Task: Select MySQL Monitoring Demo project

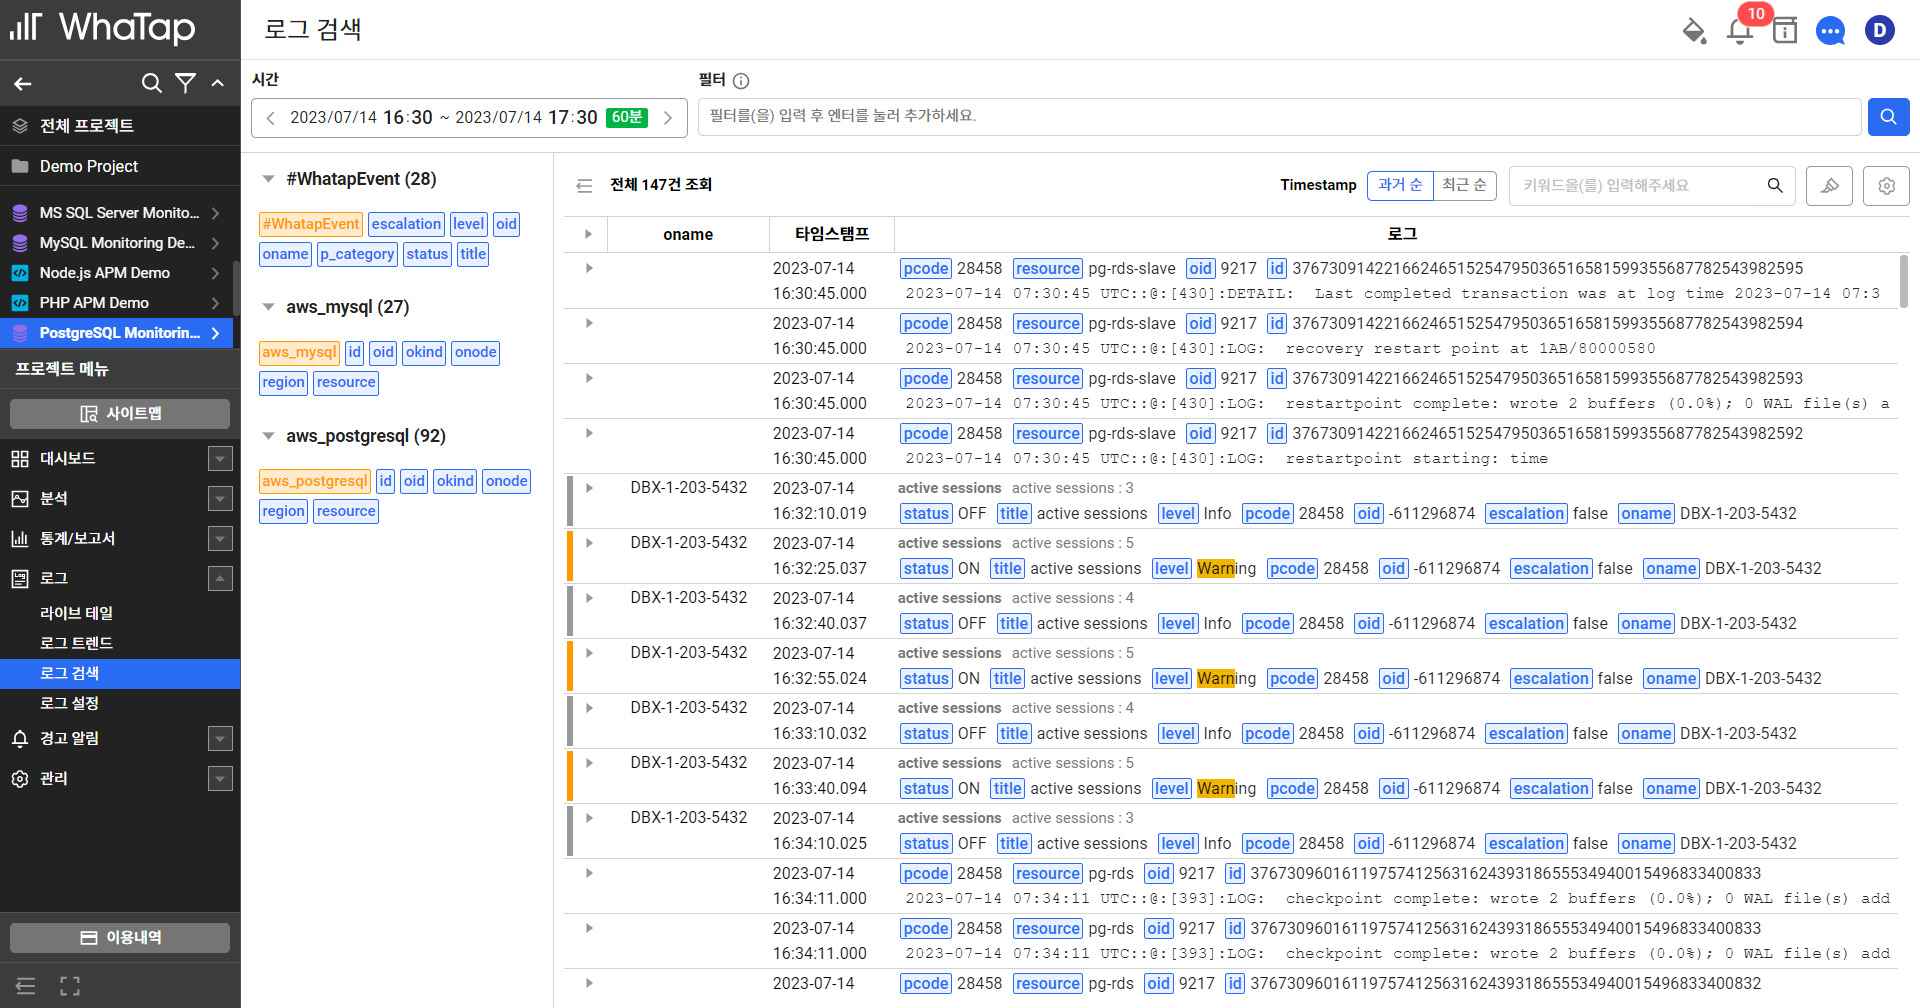Action: tap(116, 243)
